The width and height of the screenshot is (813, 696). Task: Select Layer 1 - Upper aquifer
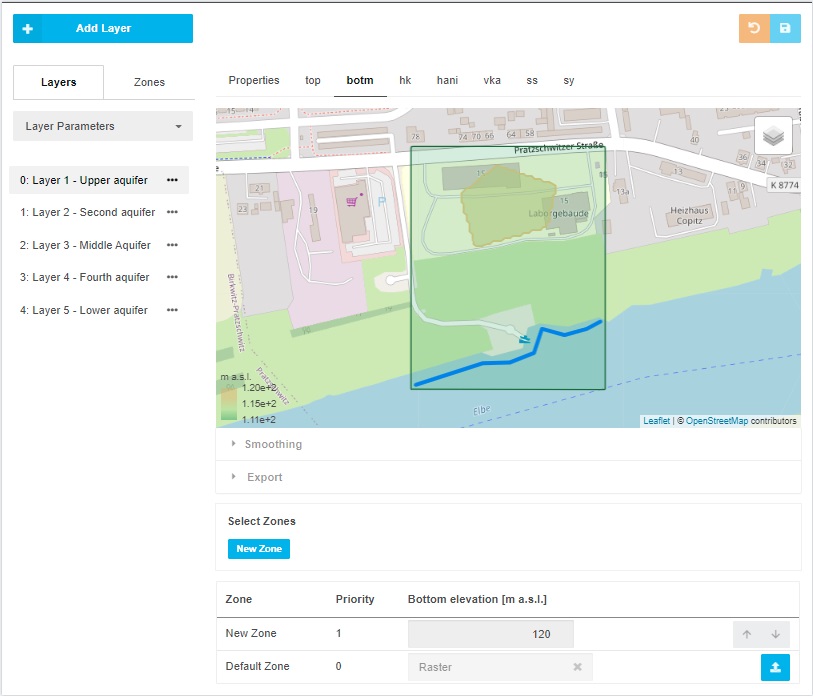click(84, 180)
